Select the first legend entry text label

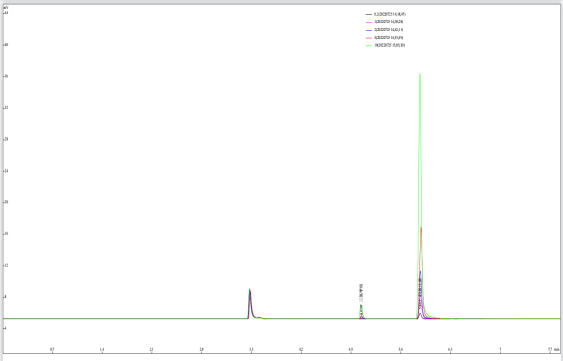390,14
